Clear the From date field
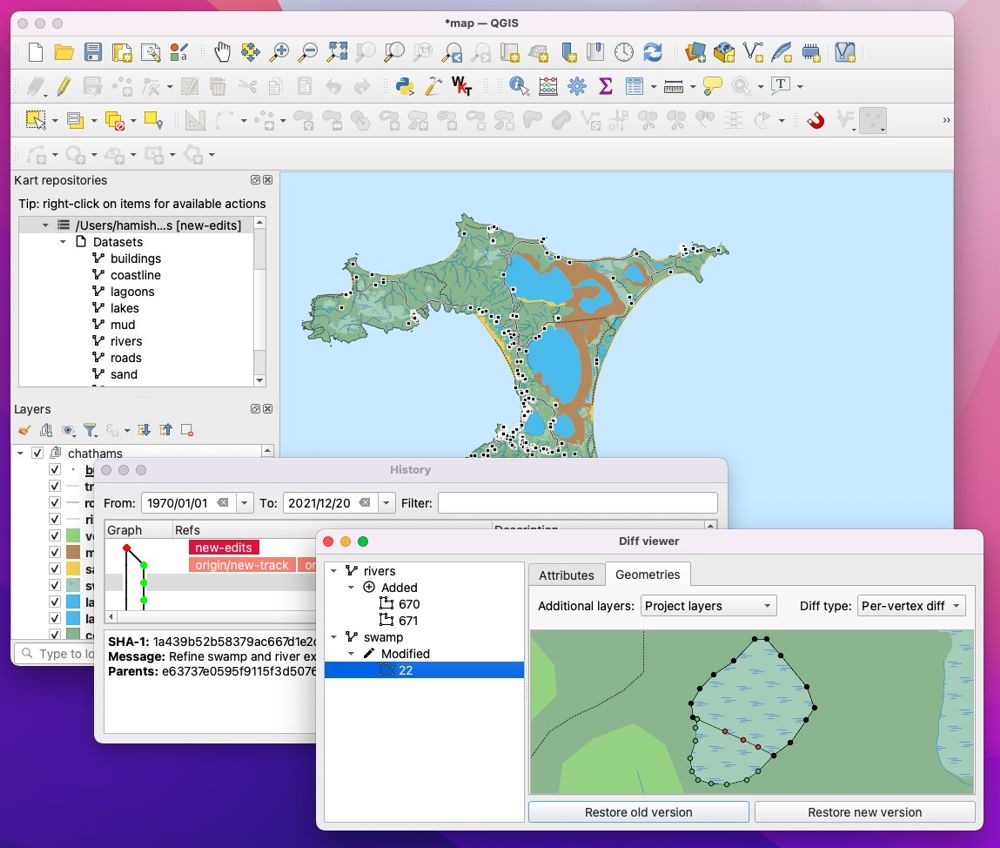The image size is (1000, 848). point(223,502)
